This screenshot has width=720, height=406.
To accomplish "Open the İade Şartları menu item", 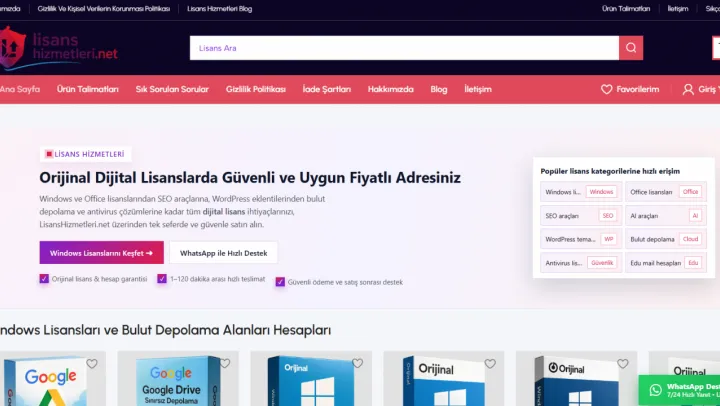I will pos(326,89).
